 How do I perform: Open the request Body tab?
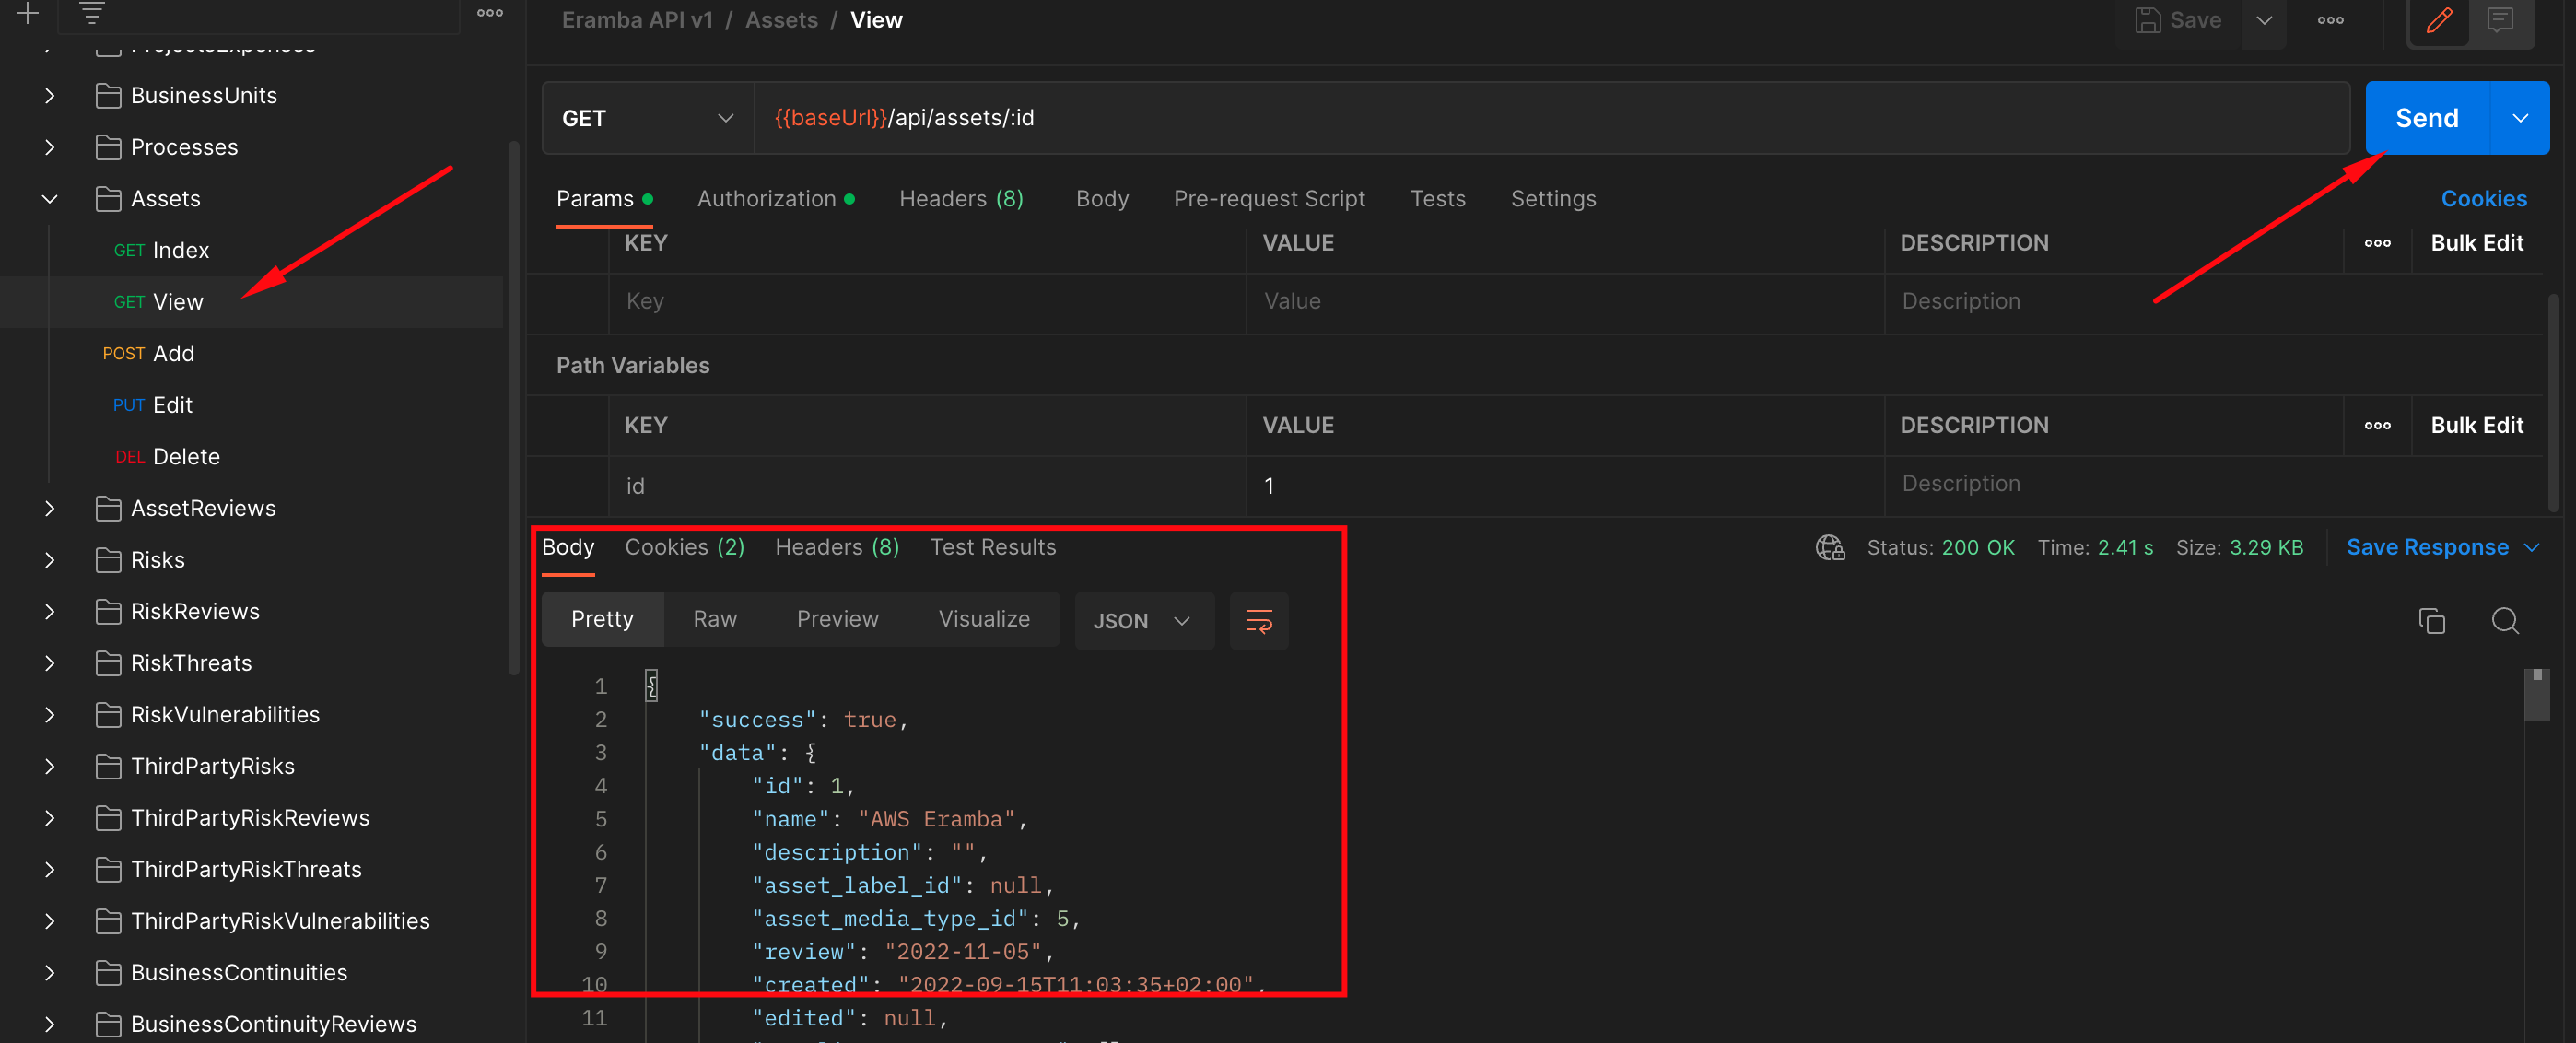click(1102, 199)
